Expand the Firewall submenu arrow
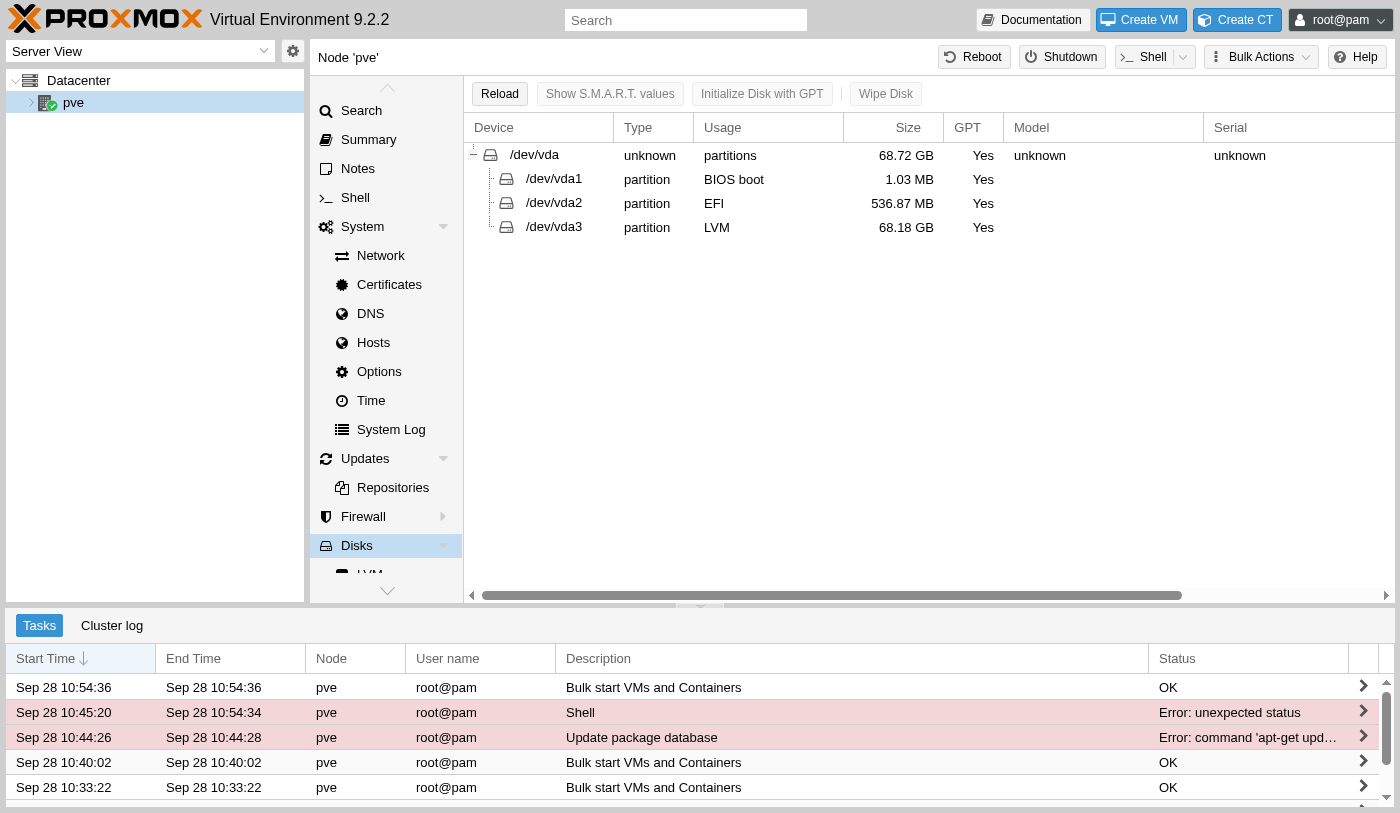 pyautogui.click(x=443, y=517)
